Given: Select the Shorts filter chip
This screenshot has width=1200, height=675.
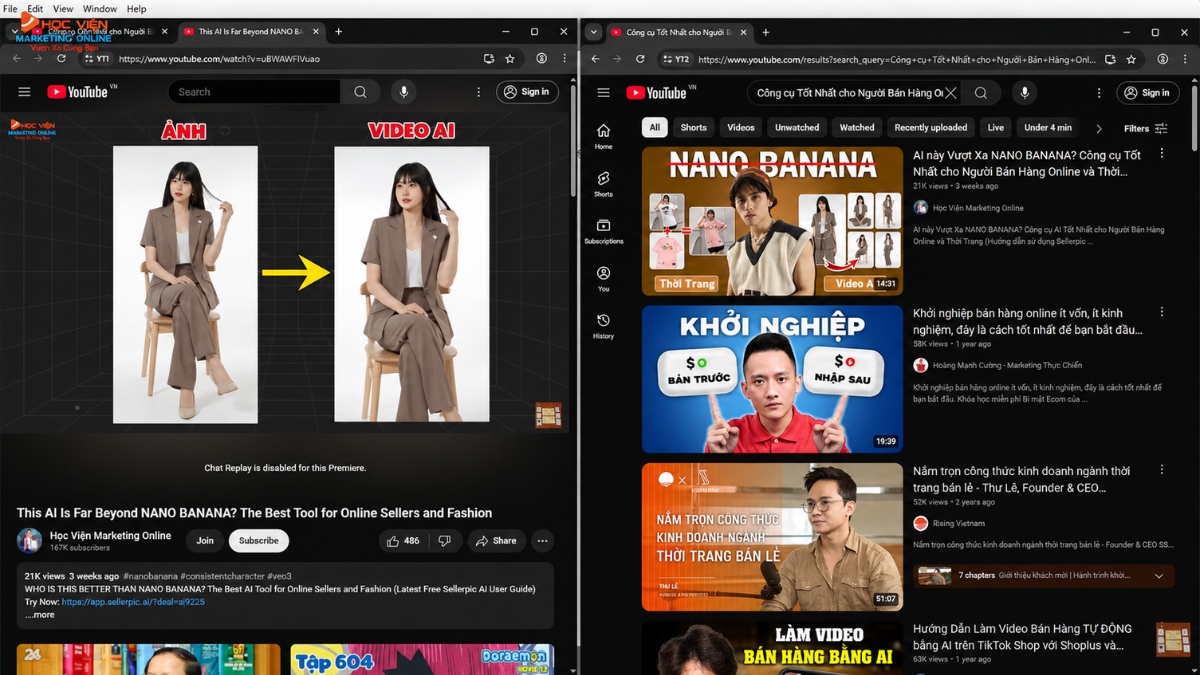Looking at the screenshot, I should pyautogui.click(x=693, y=127).
